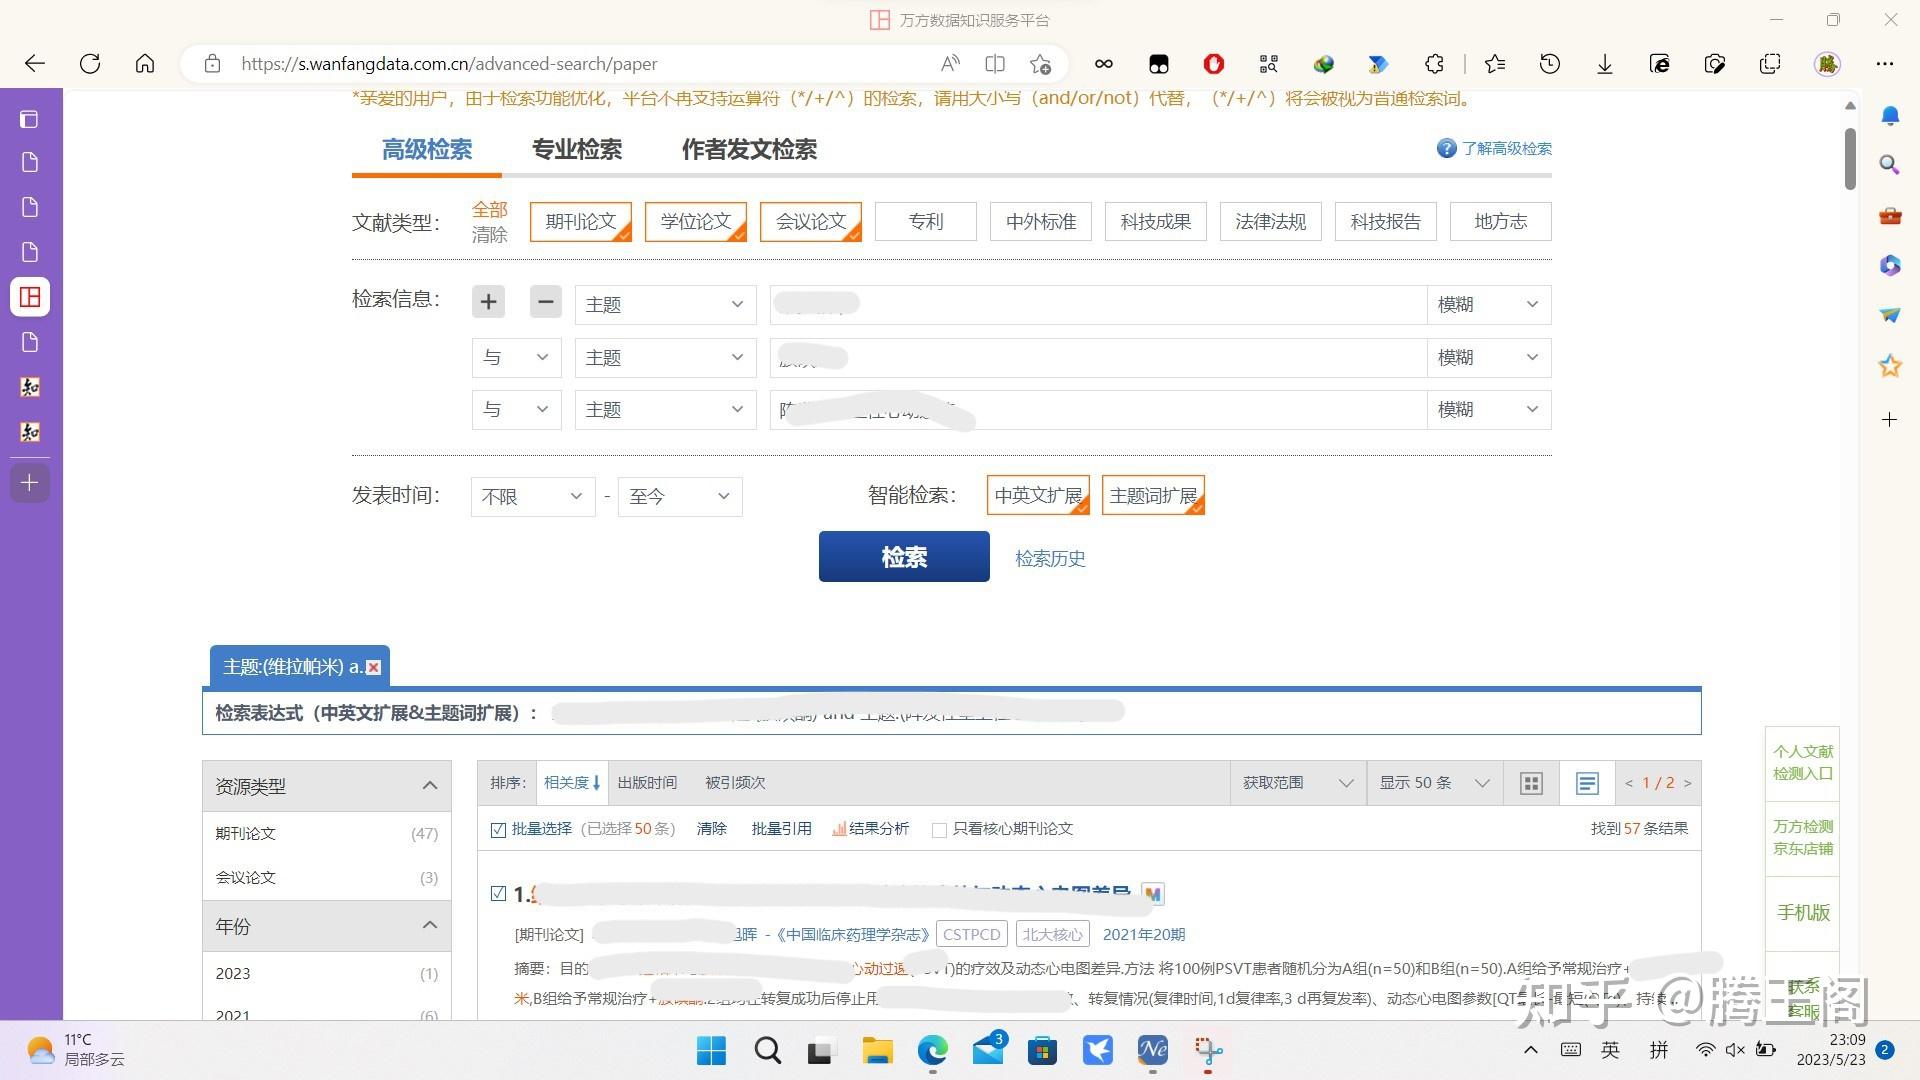The image size is (1920, 1080).
Task: Sort results by 出版时间
Action: coord(647,783)
